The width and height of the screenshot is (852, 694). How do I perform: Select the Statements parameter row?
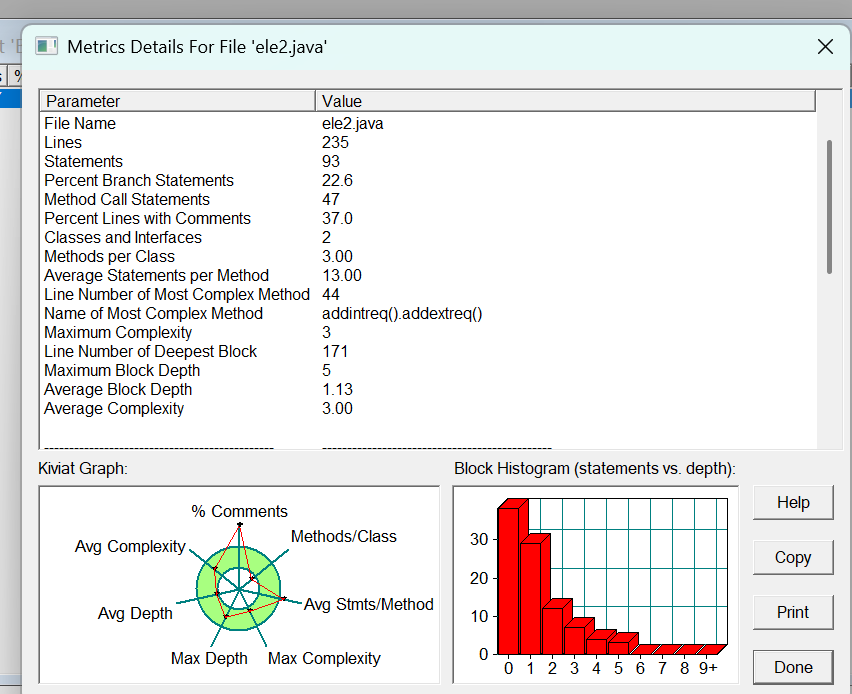428,161
